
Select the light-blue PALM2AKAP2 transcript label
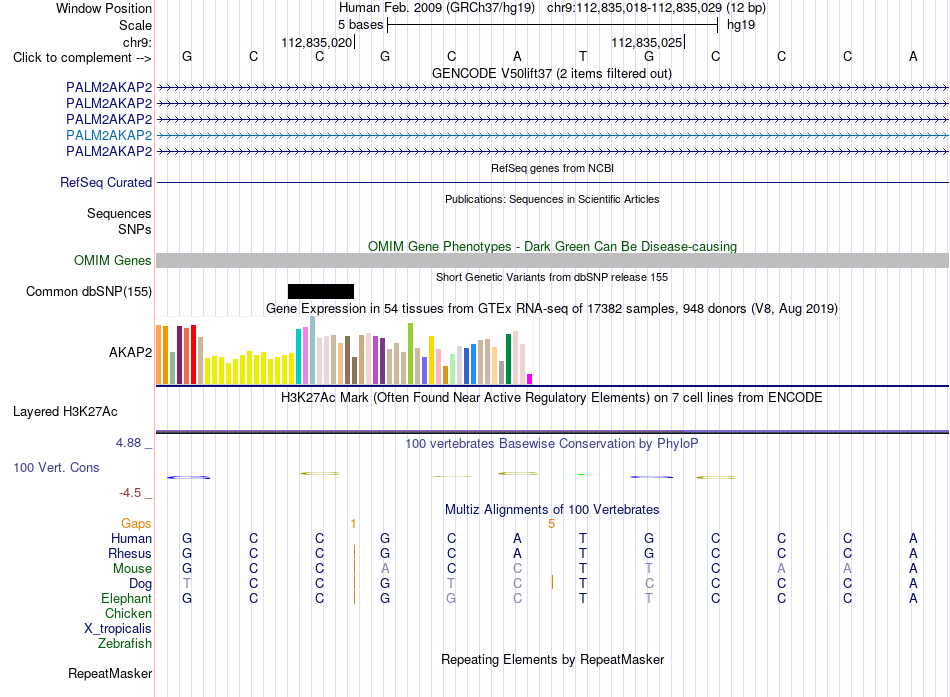[109, 135]
